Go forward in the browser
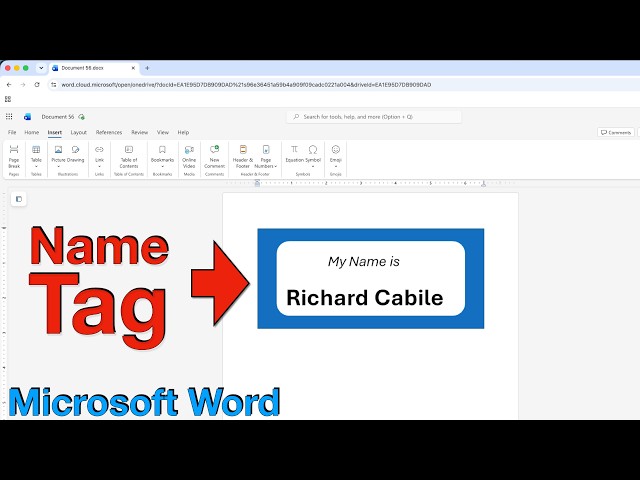The image size is (640, 480). pyautogui.click(x=23, y=84)
